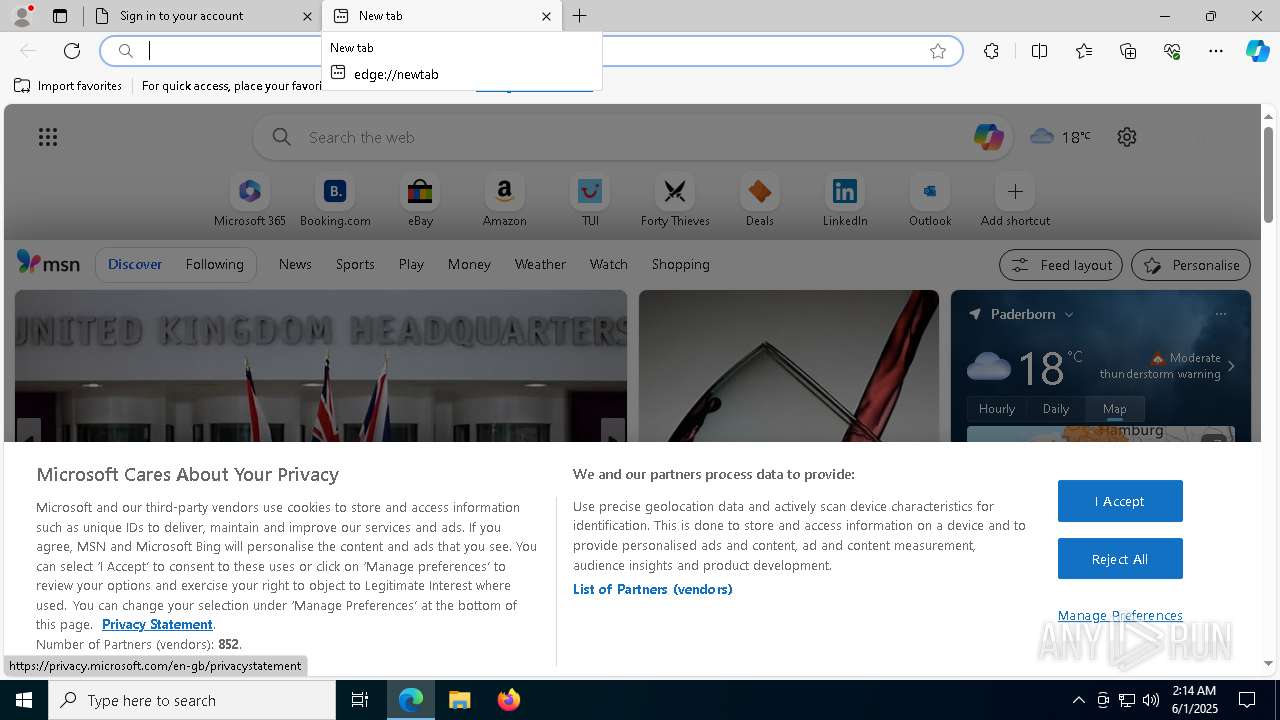Viewport: 1280px width, 720px height.
Task: Open List of Partners (vendors) link
Action: (x=652, y=589)
